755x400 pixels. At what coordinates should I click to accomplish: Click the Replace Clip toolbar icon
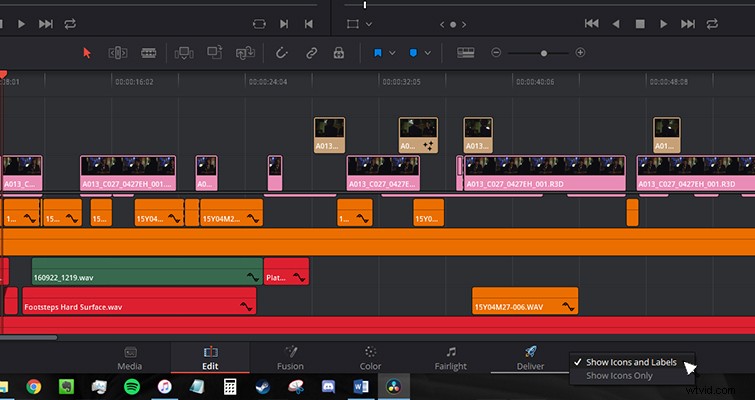click(245, 53)
